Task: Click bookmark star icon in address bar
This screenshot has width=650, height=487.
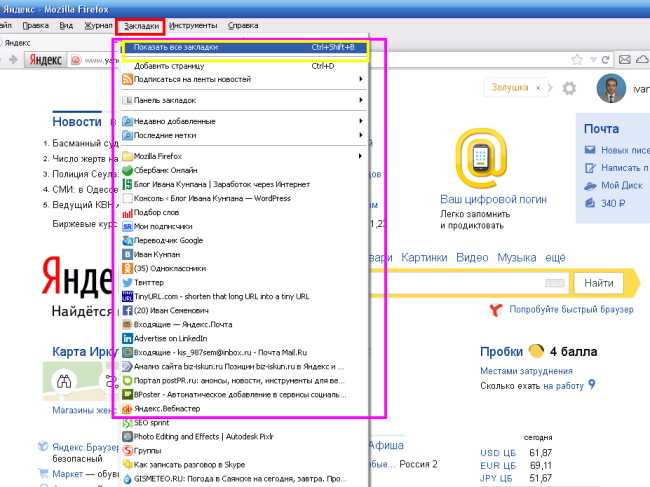Action: (577, 60)
